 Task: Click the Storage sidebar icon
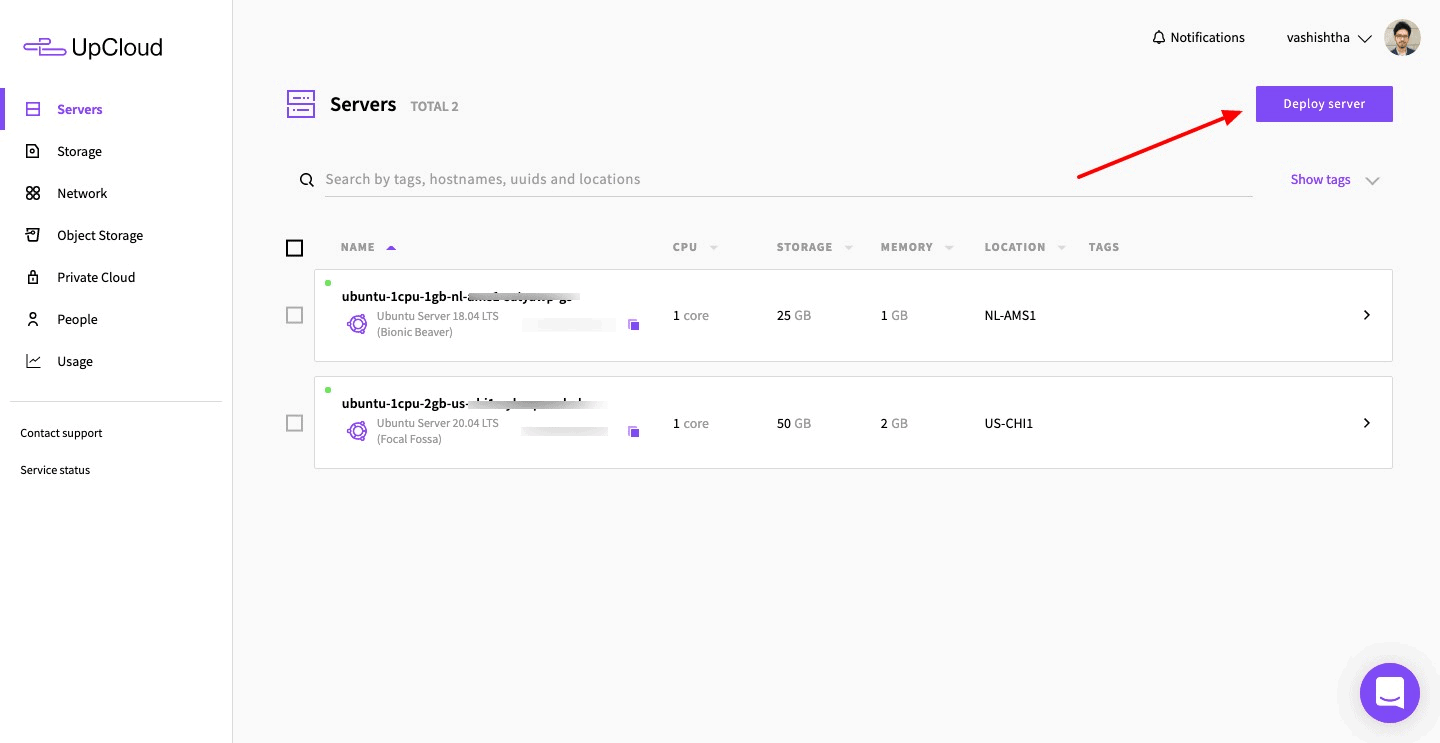pyautogui.click(x=33, y=152)
